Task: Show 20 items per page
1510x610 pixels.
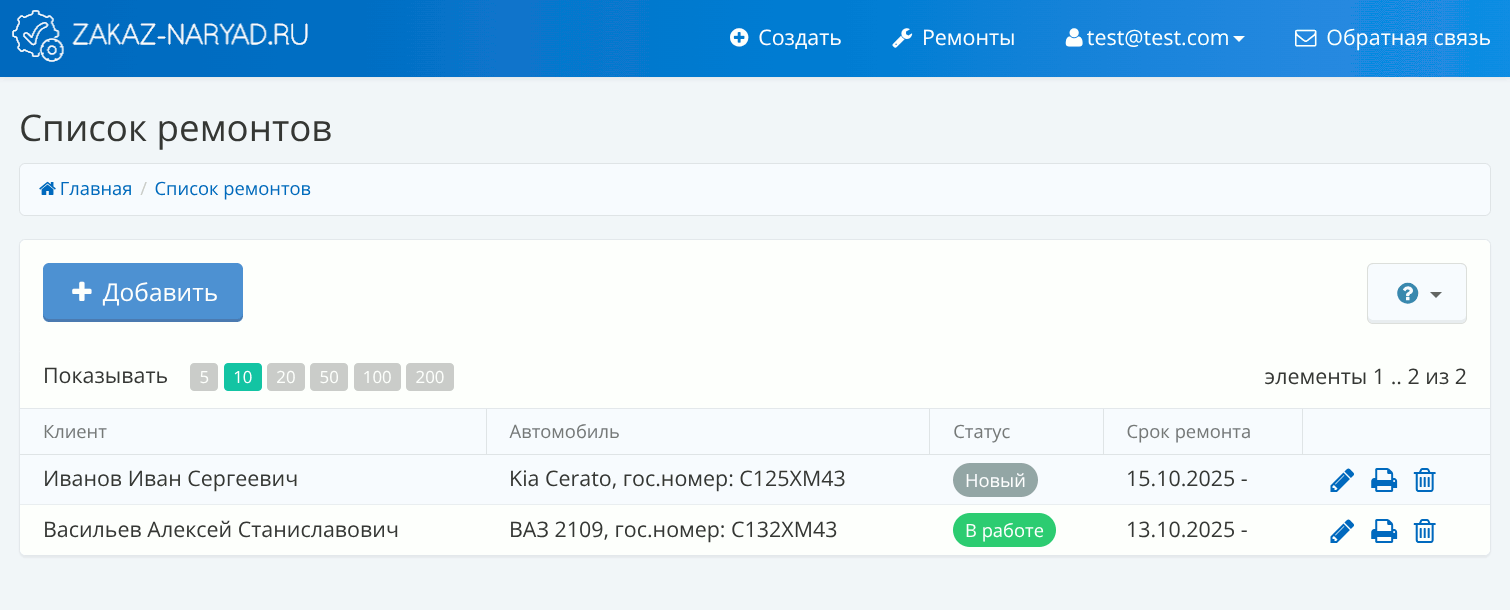Action: (286, 377)
